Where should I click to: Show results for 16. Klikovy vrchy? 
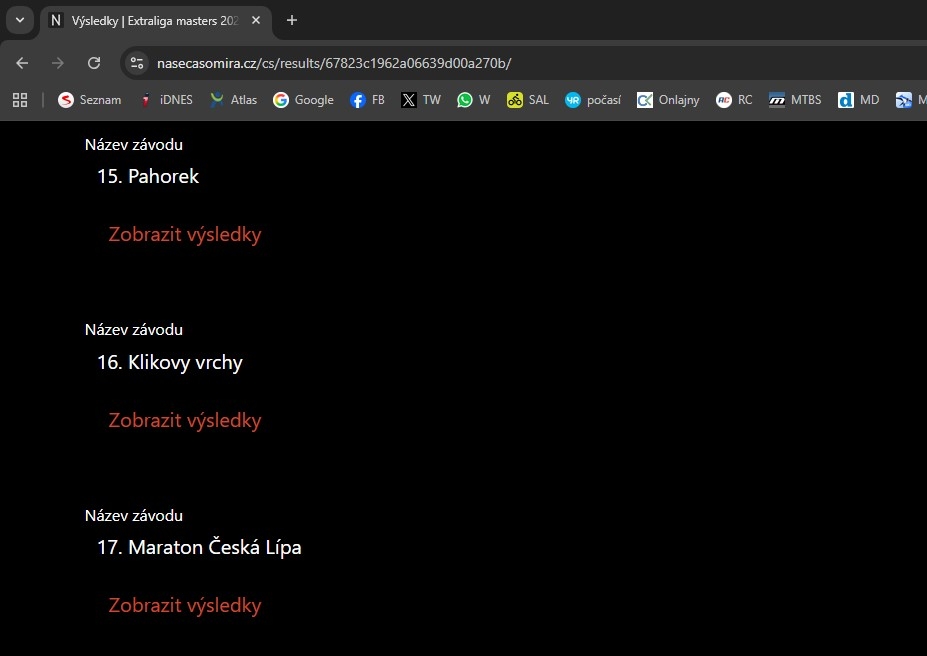click(185, 420)
